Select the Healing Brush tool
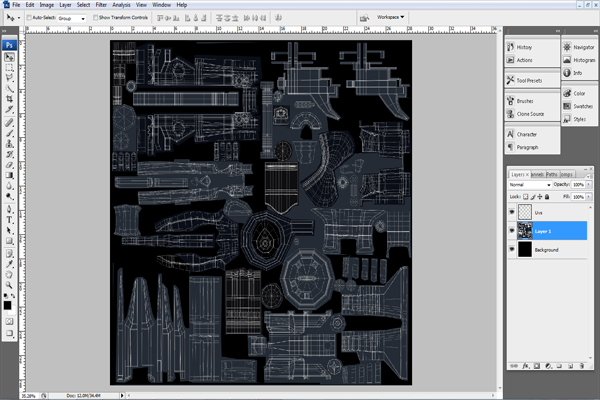Image resolution: width=600 pixels, height=400 pixels. click(10, 122)
